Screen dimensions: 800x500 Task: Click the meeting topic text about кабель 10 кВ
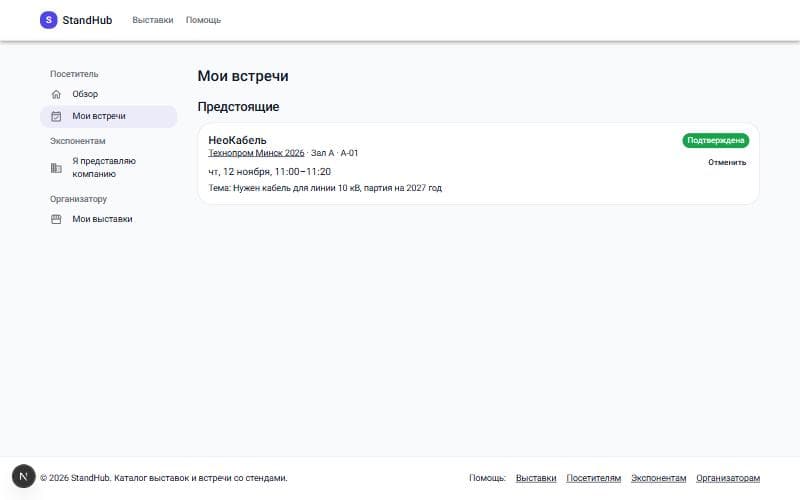[325, 188]
